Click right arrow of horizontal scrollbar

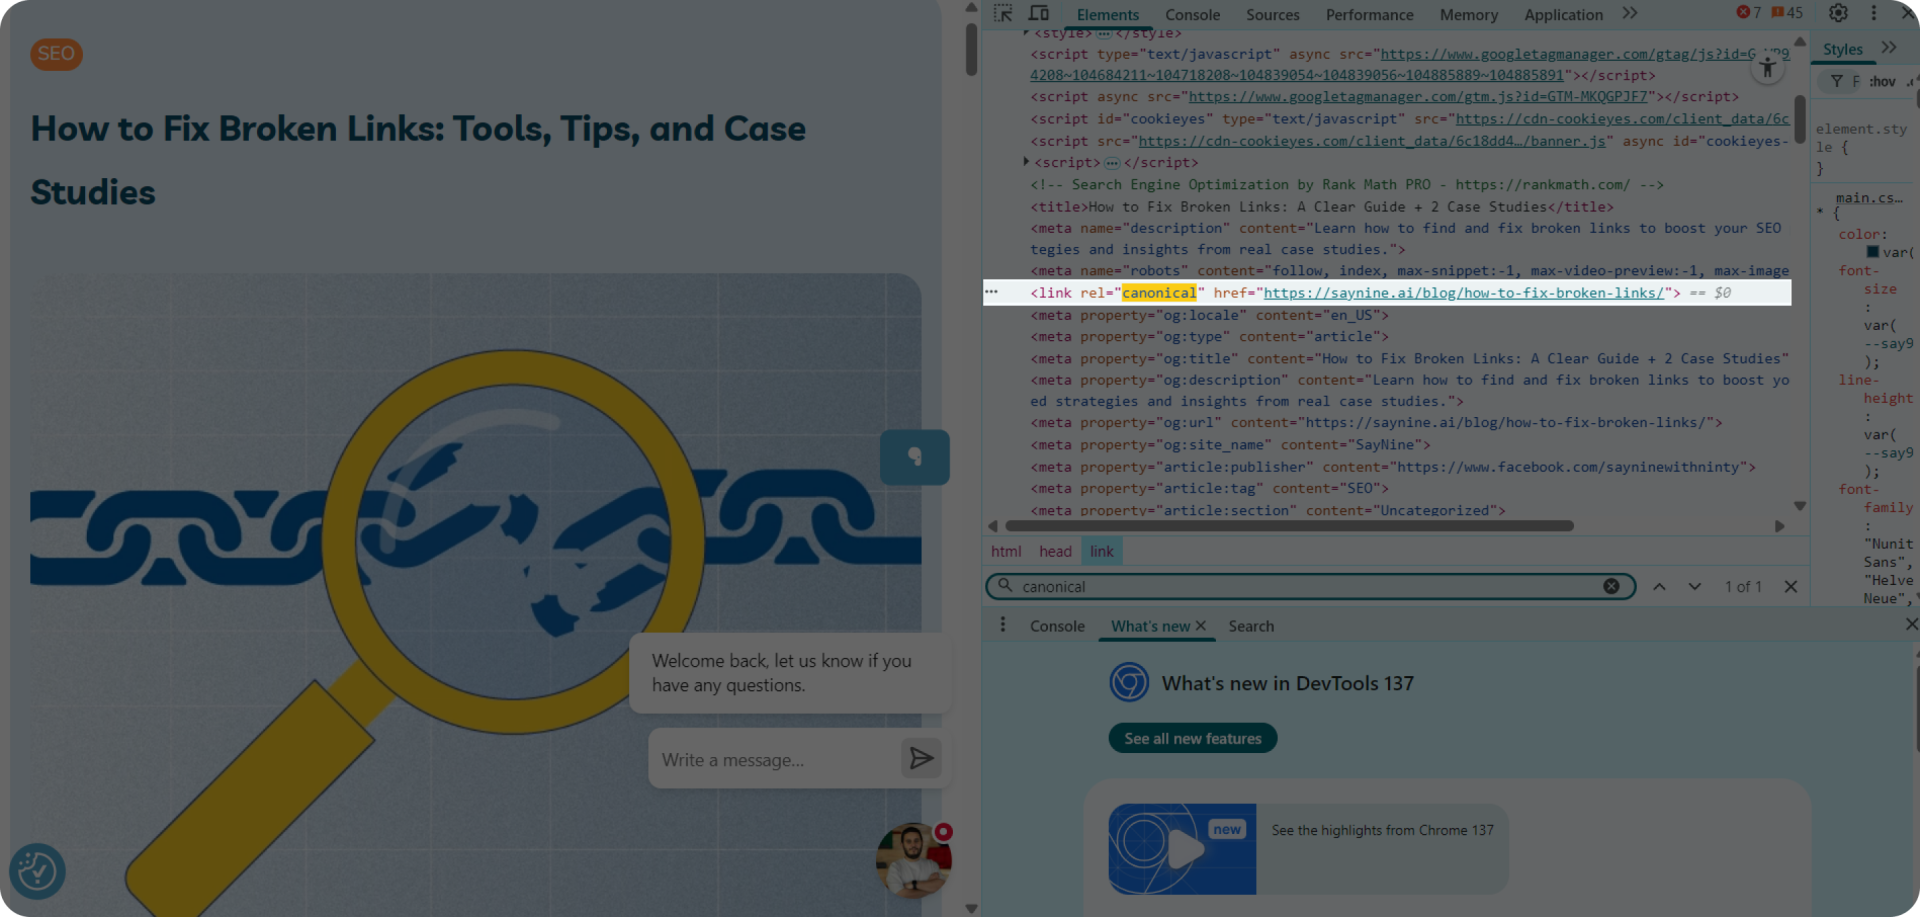(1779, 526)
